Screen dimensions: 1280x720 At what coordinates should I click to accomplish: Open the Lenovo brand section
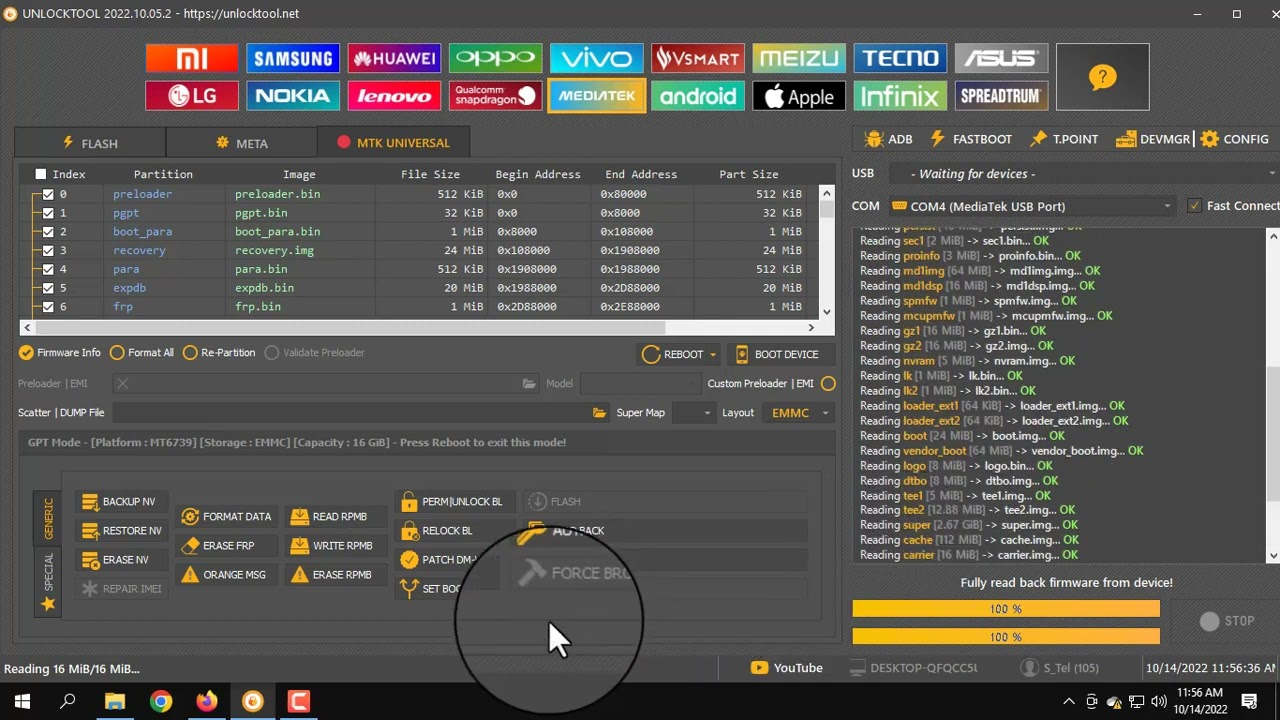tap(394, 96)
